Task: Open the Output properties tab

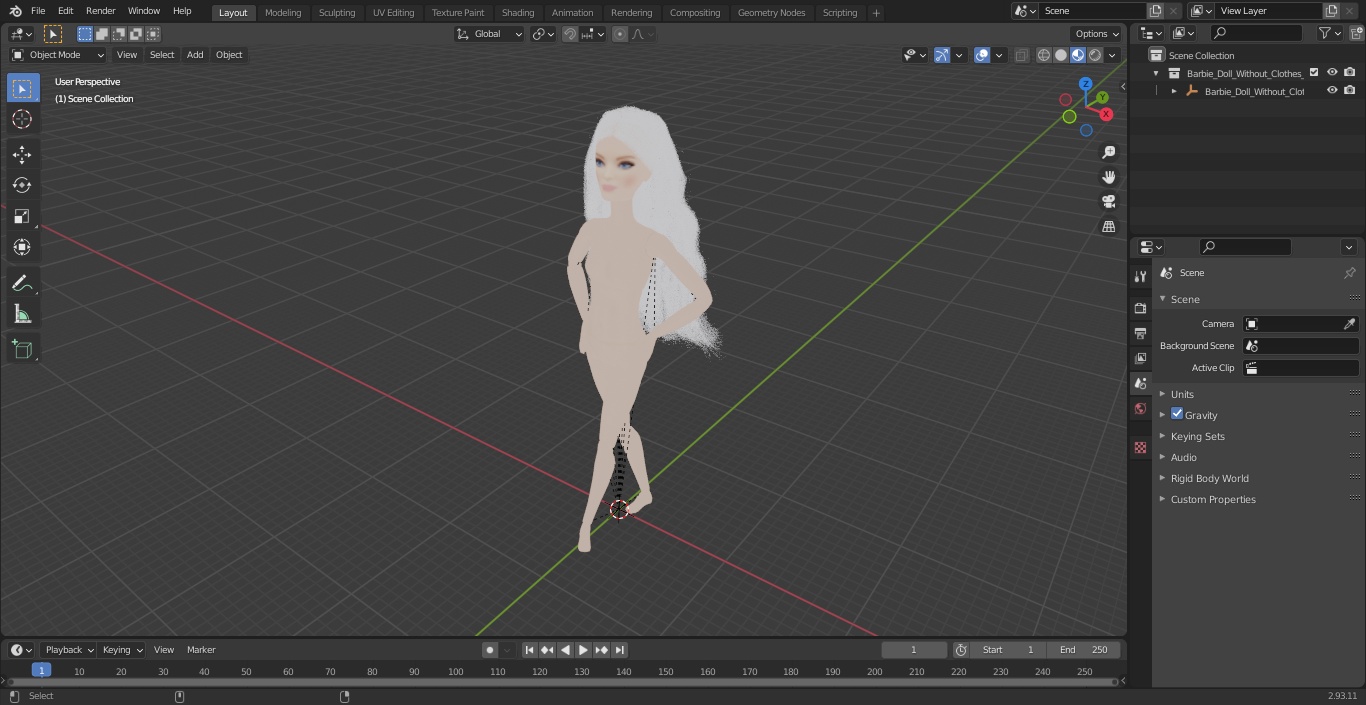Action: [x=1140, y=333]
